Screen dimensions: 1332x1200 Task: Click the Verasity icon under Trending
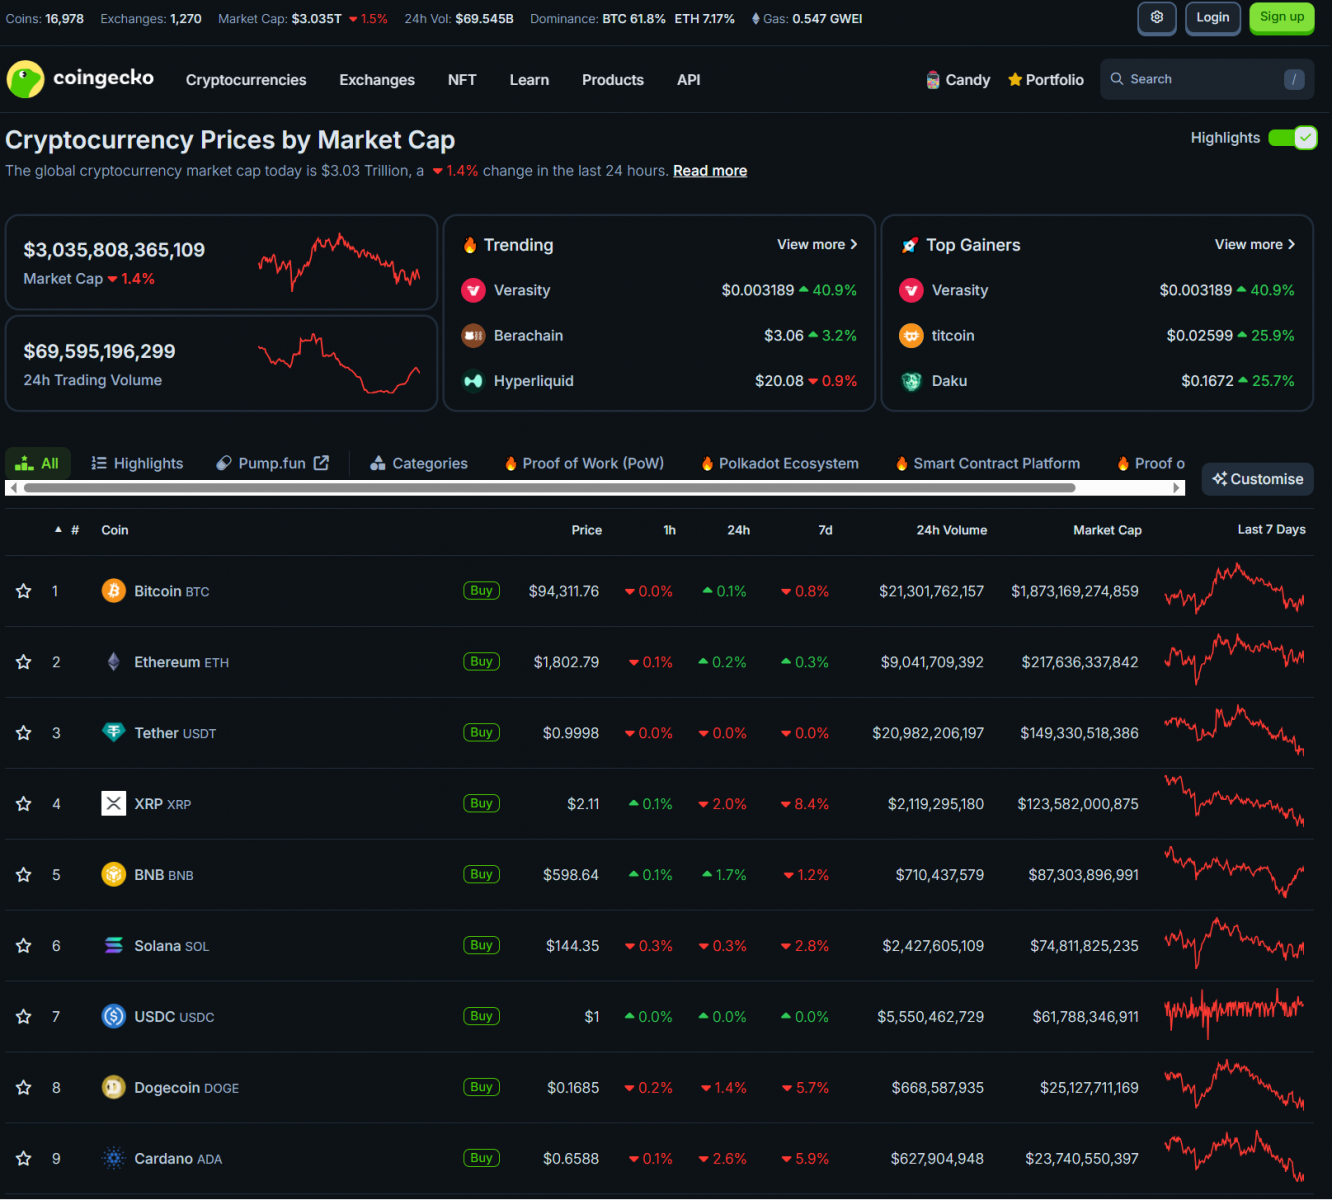coord(473,290)
